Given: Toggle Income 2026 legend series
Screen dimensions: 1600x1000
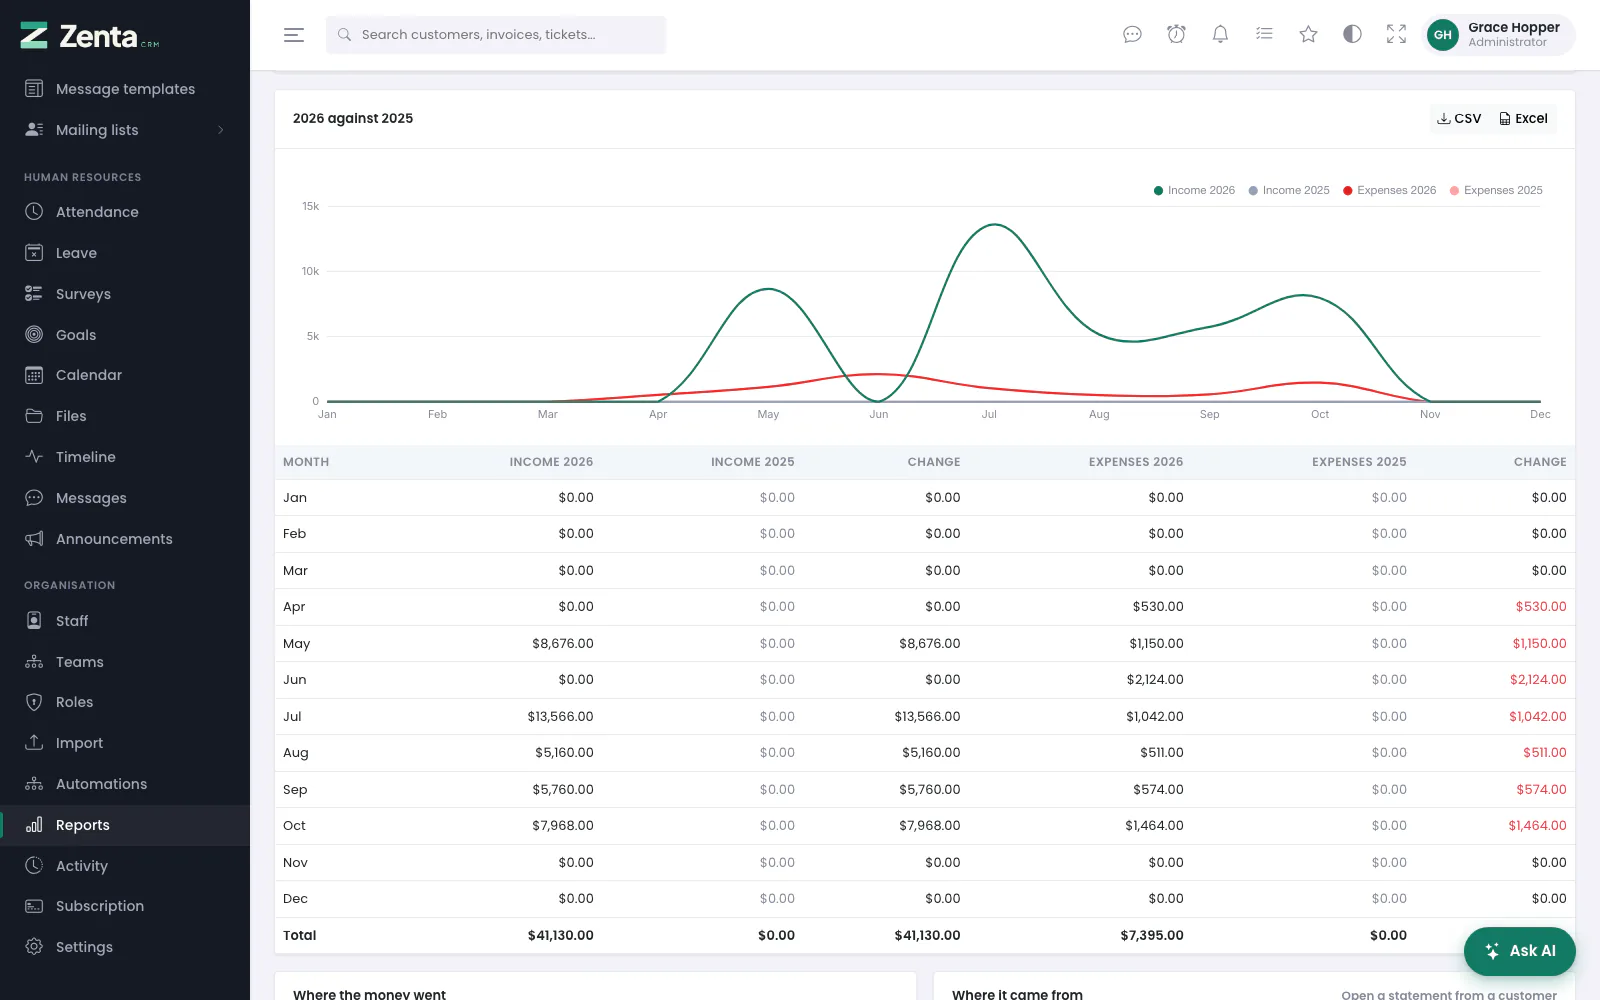Looking at the screenshot, I should tap(1194, 190).
